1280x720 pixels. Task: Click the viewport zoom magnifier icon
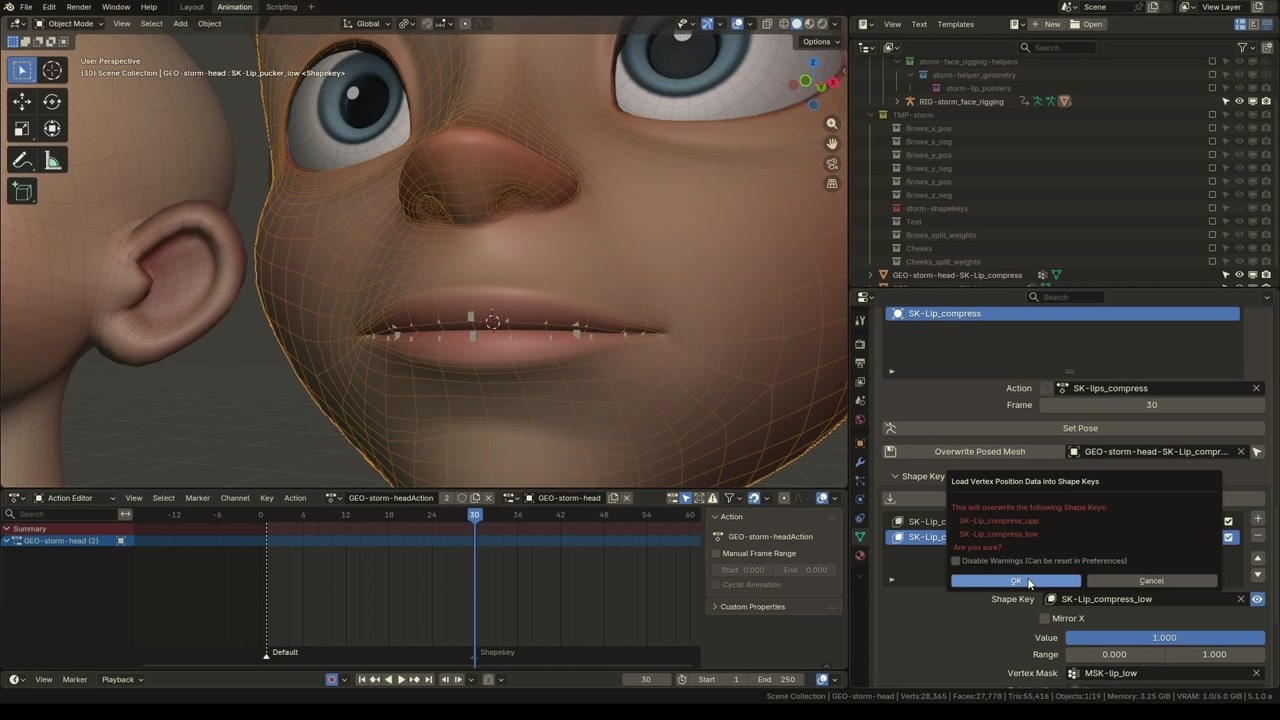tap(832, 124)
